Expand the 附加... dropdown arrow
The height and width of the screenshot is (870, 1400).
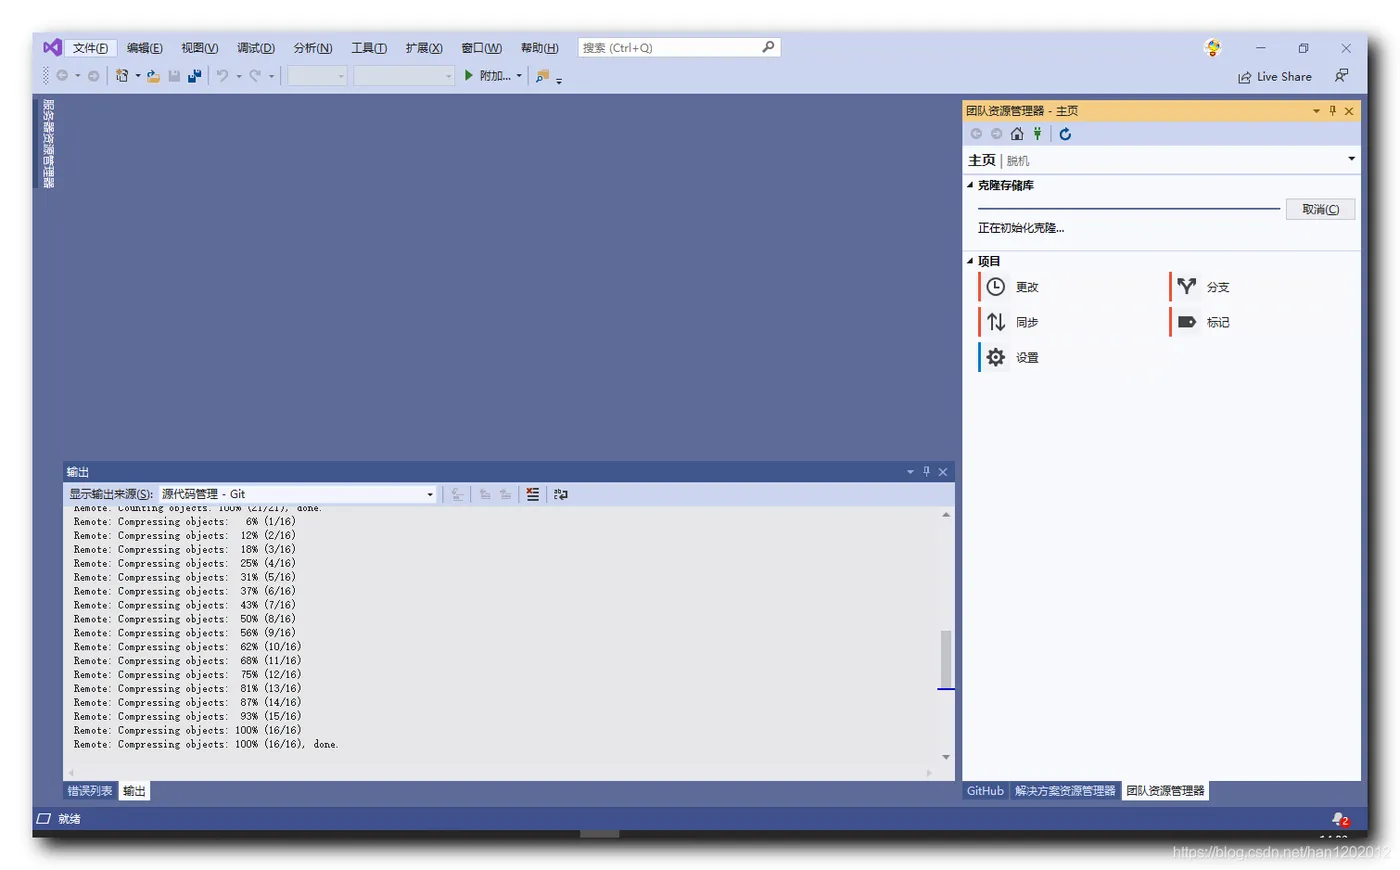coord(519,76)
